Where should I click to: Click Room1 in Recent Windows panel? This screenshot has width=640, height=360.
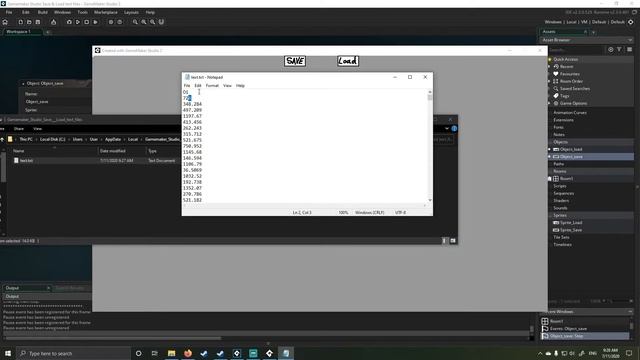tap(556, 322)
